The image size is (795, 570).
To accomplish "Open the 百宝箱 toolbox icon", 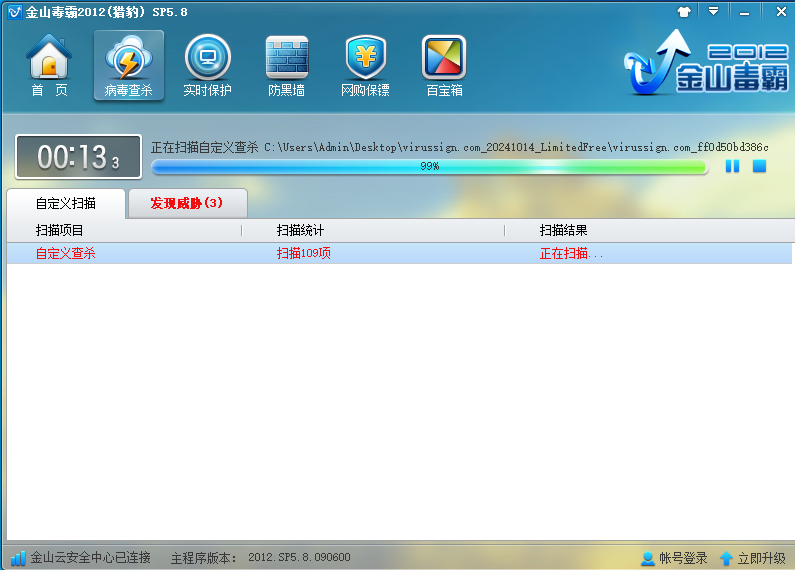I will tap(444, 66).
